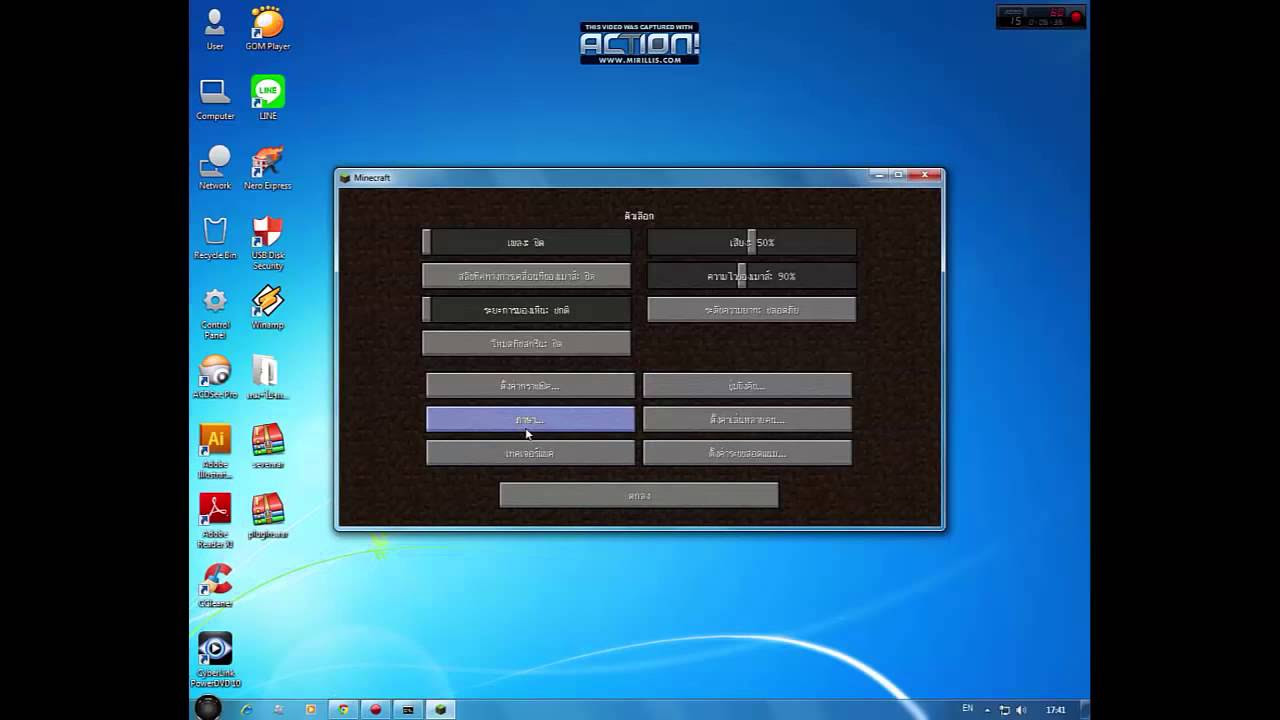Open the highlighted Minecraft language button

point(531,419)
